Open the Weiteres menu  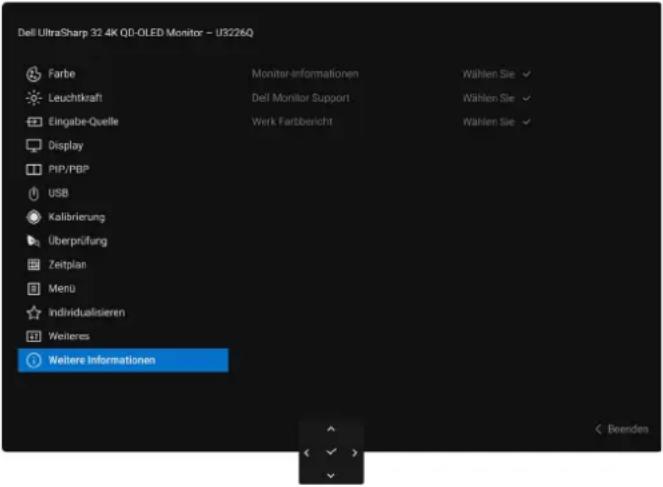coord(69,337)
